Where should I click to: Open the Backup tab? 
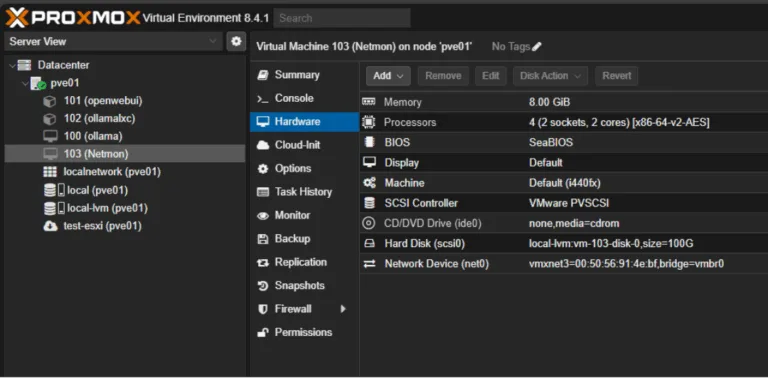point(305,239)
